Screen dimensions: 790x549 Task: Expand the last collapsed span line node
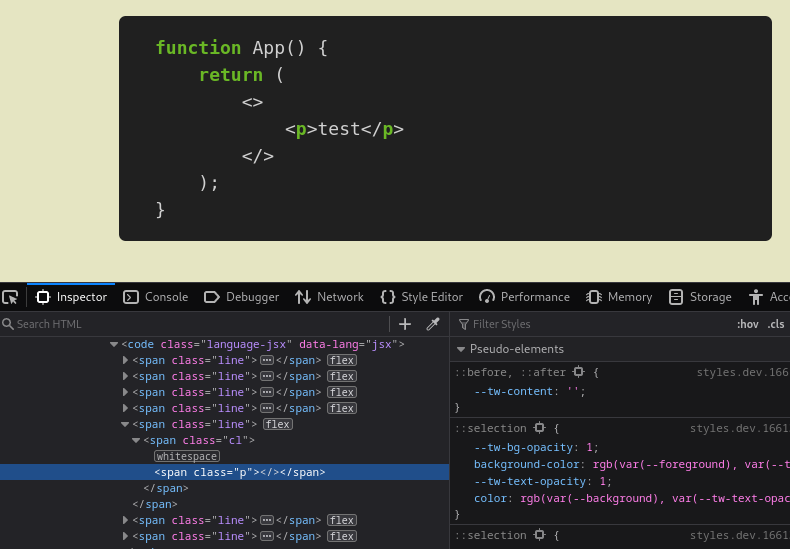point(125,536)
